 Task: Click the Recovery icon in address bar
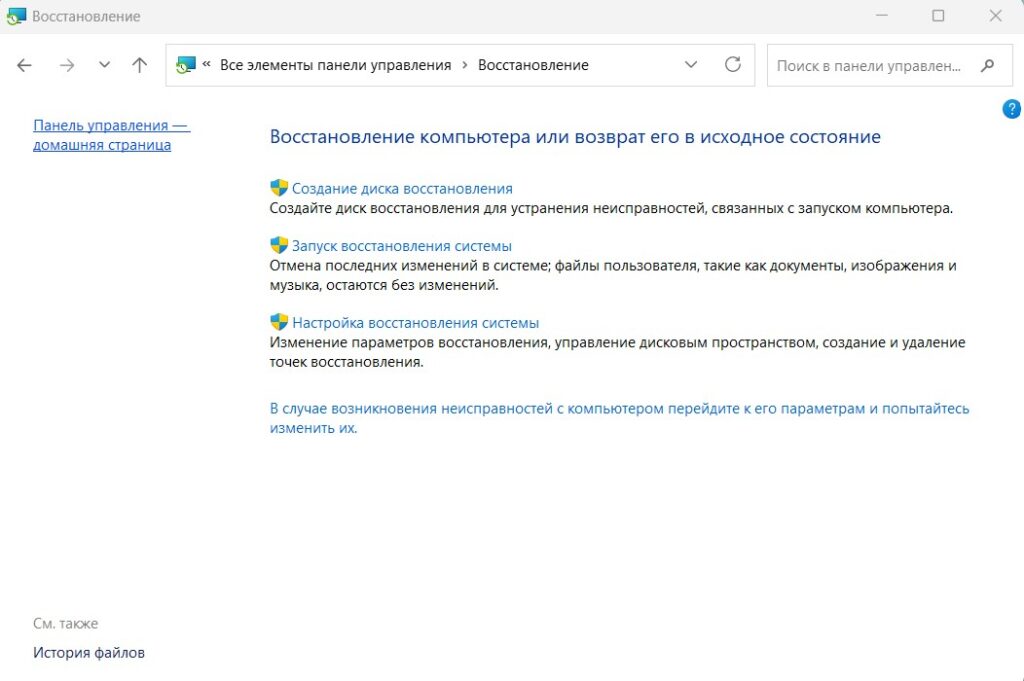point(186,65)
